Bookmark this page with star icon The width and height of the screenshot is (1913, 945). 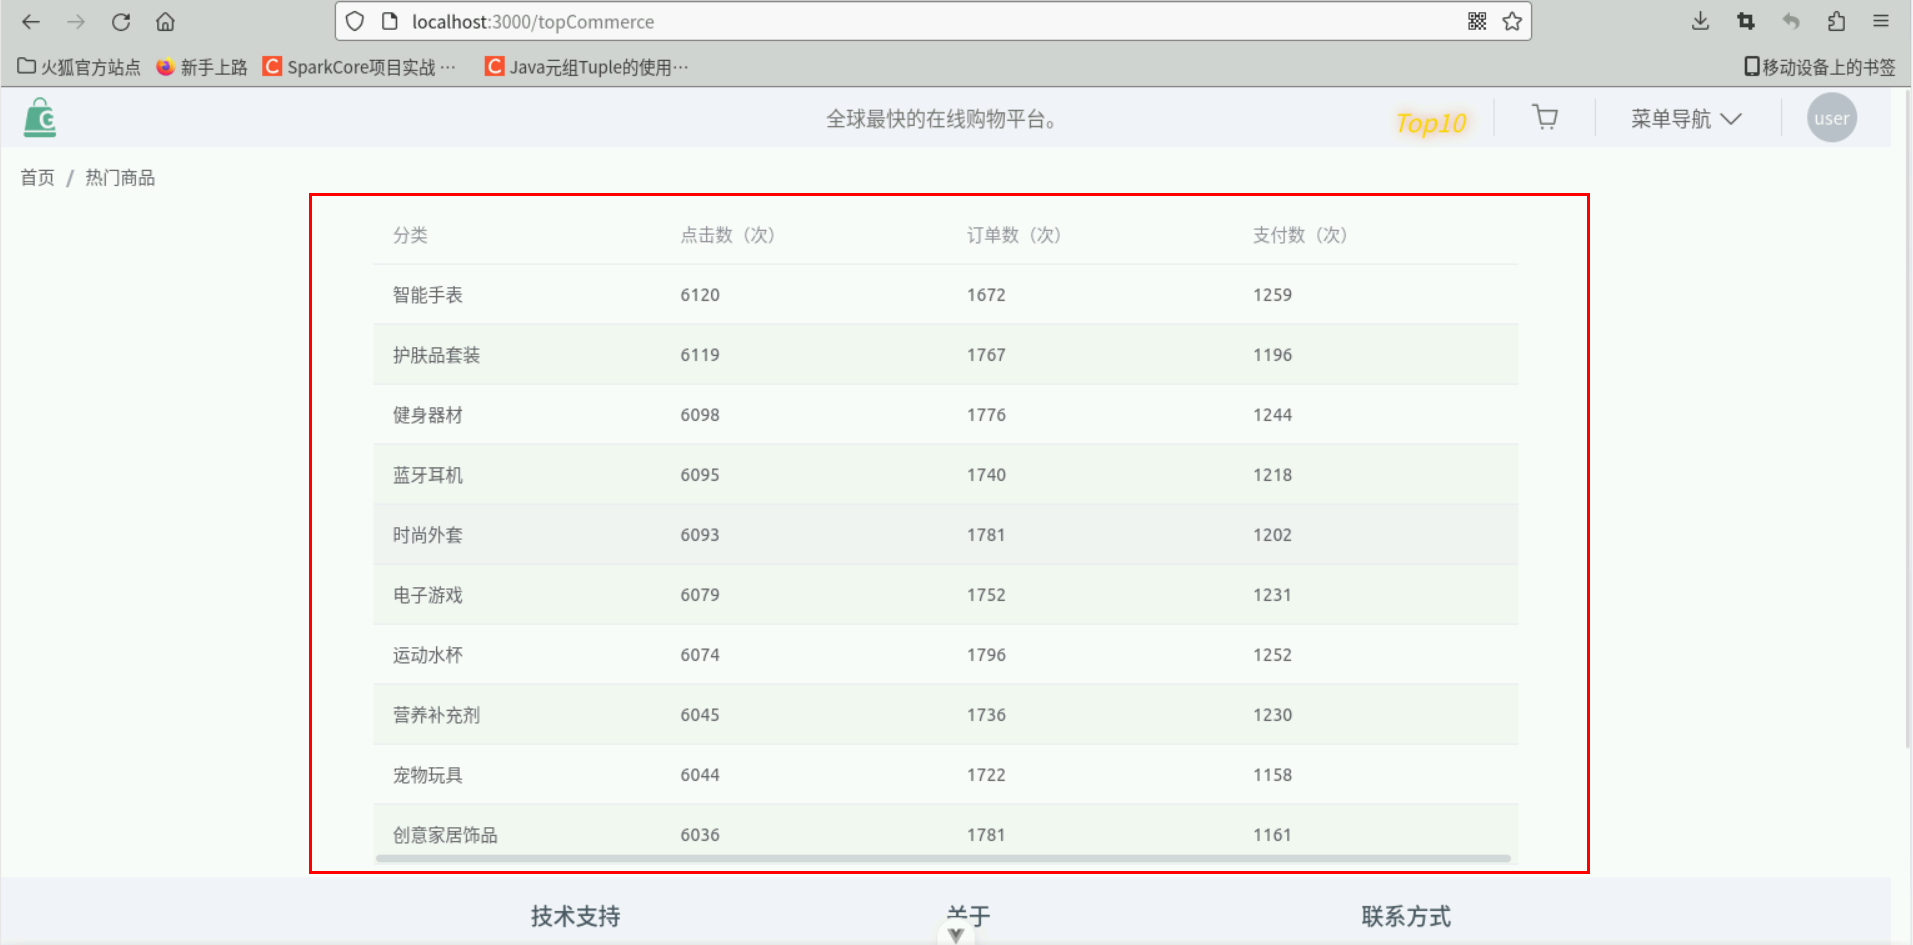point(1512,21)
